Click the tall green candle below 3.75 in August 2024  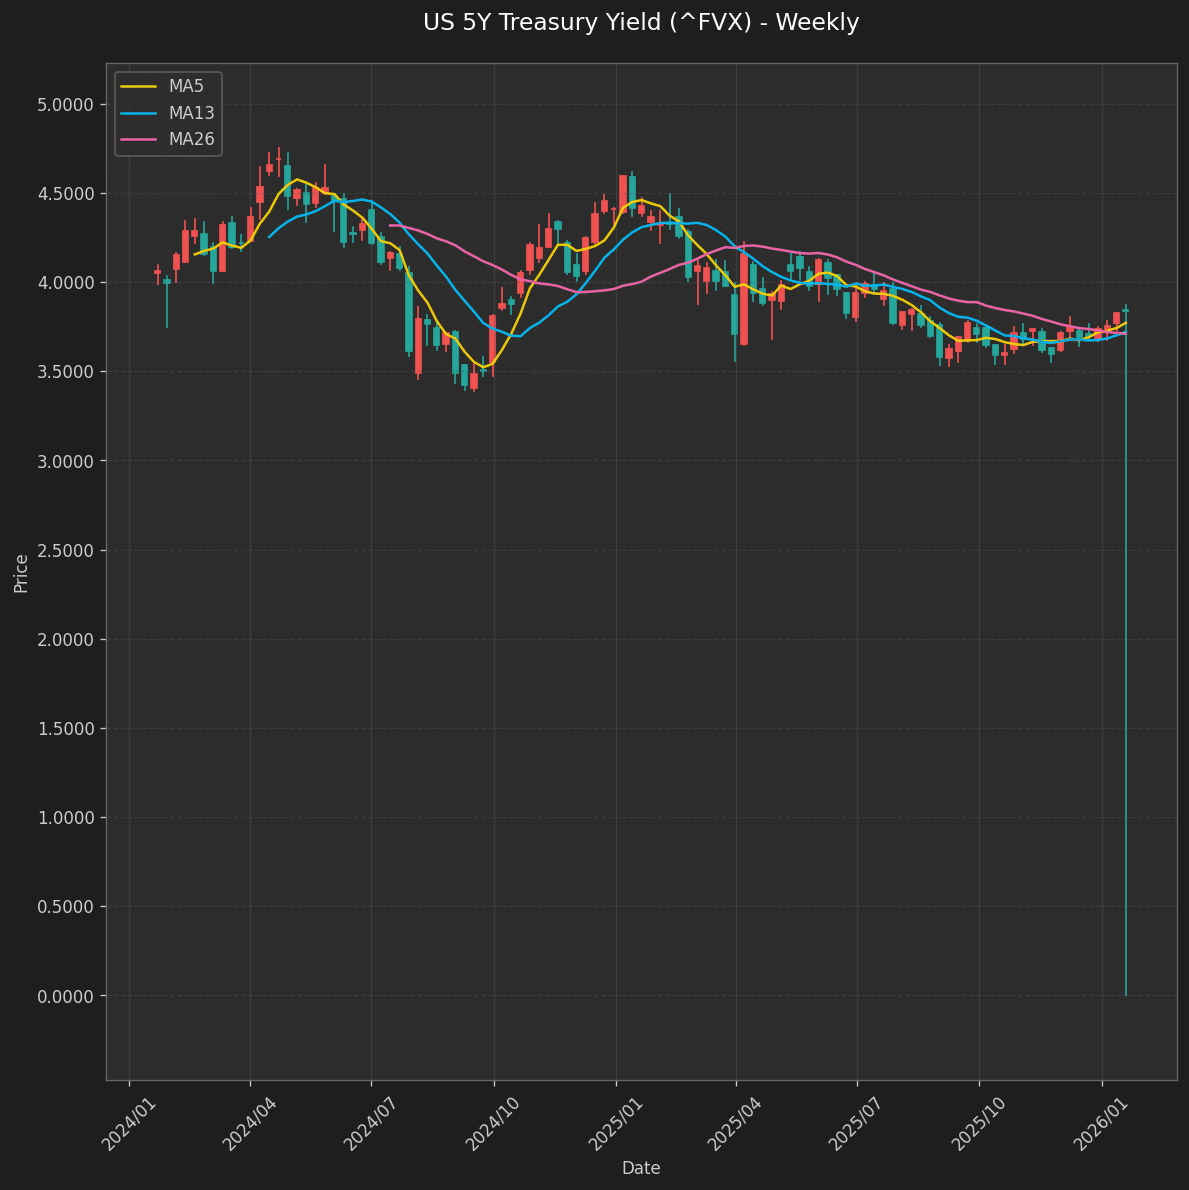pos(409,310)
